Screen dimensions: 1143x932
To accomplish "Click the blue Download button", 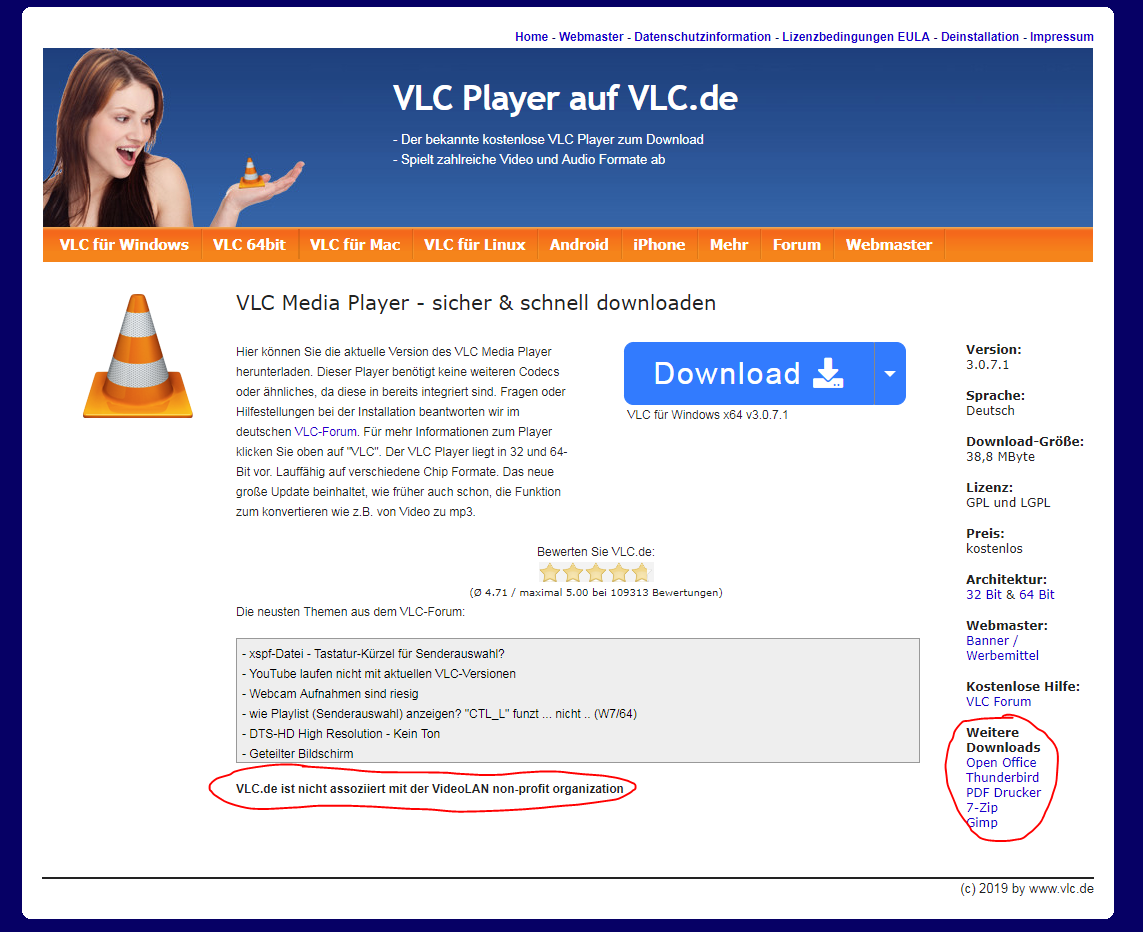I will pyautogui.click(x=749, y=373).
